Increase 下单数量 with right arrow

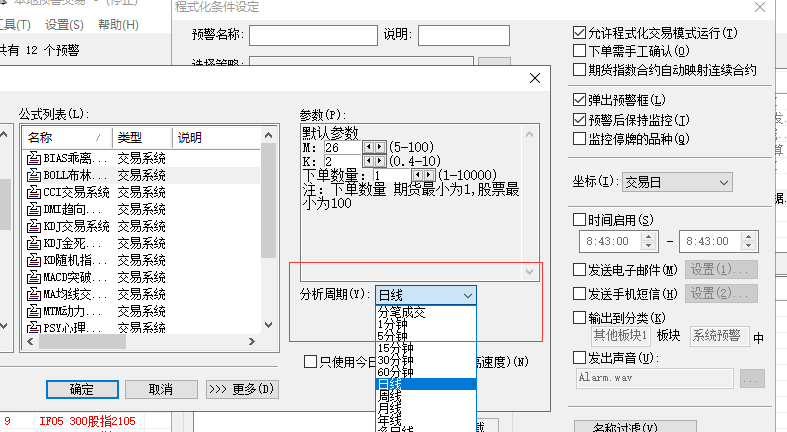point(429,175)
